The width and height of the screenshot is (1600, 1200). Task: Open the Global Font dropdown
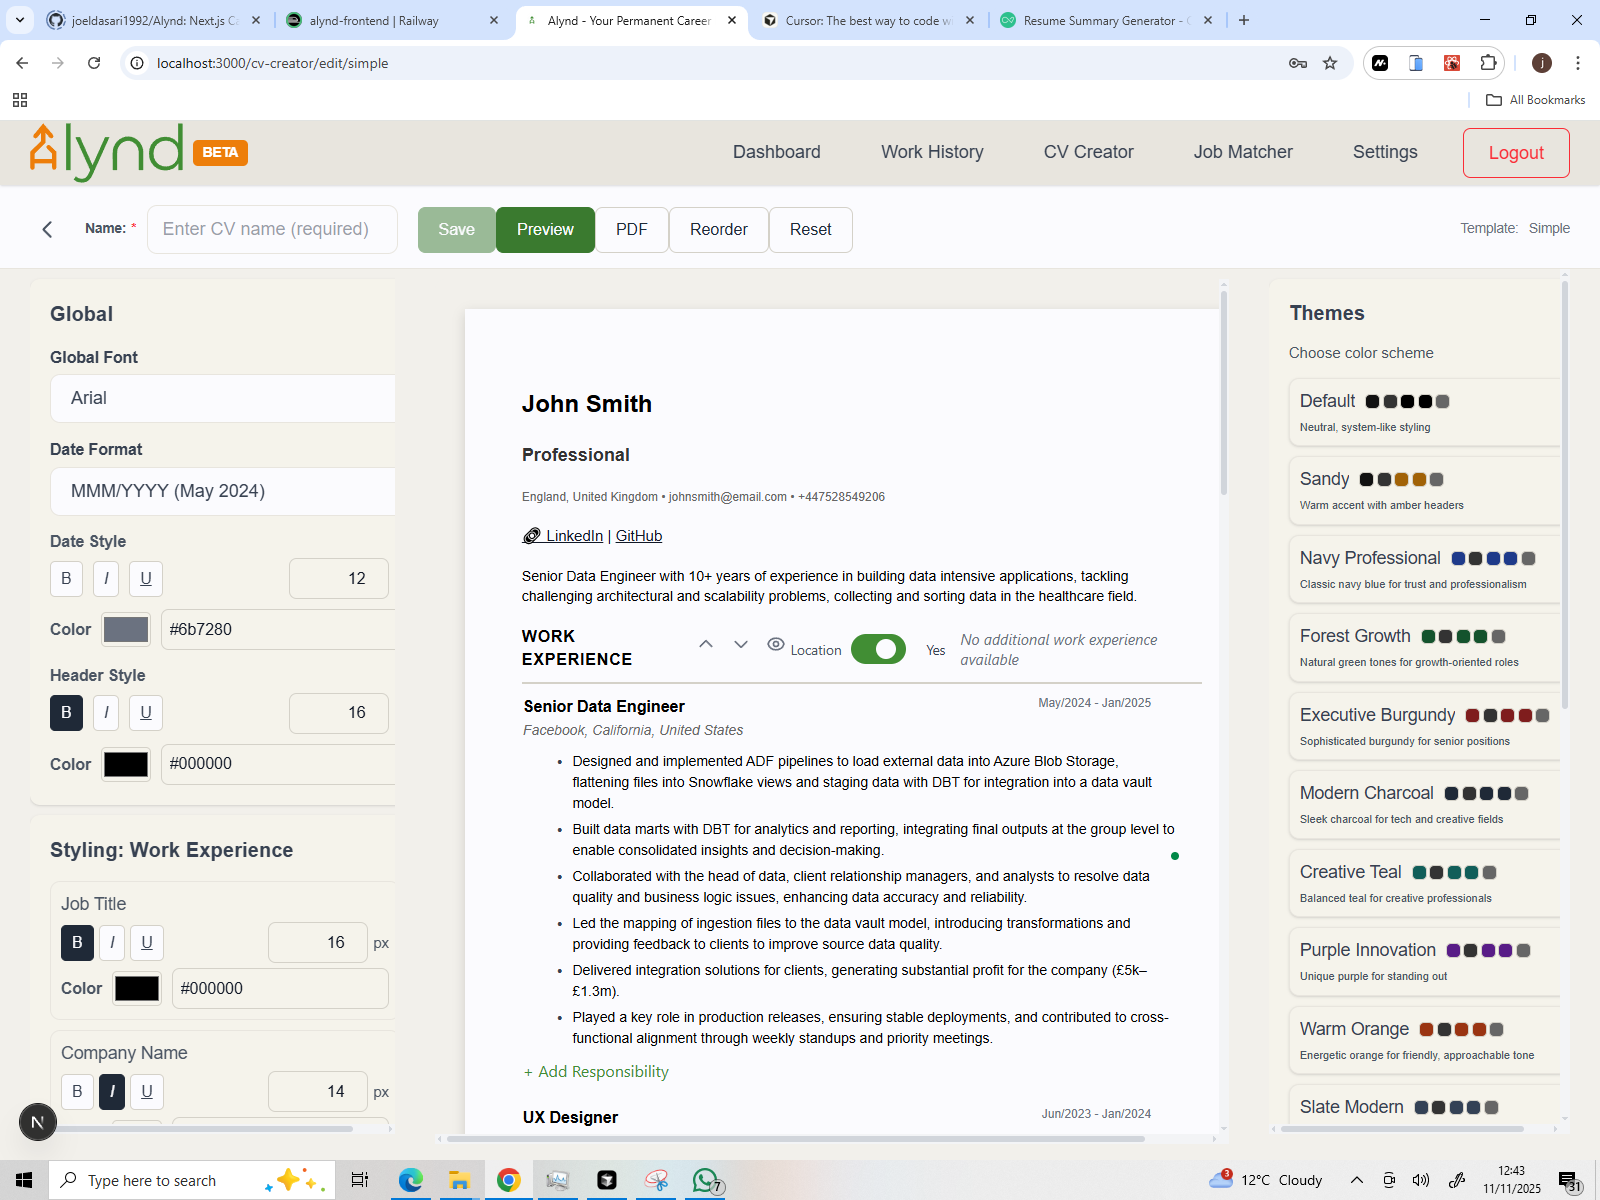(222, 398)
